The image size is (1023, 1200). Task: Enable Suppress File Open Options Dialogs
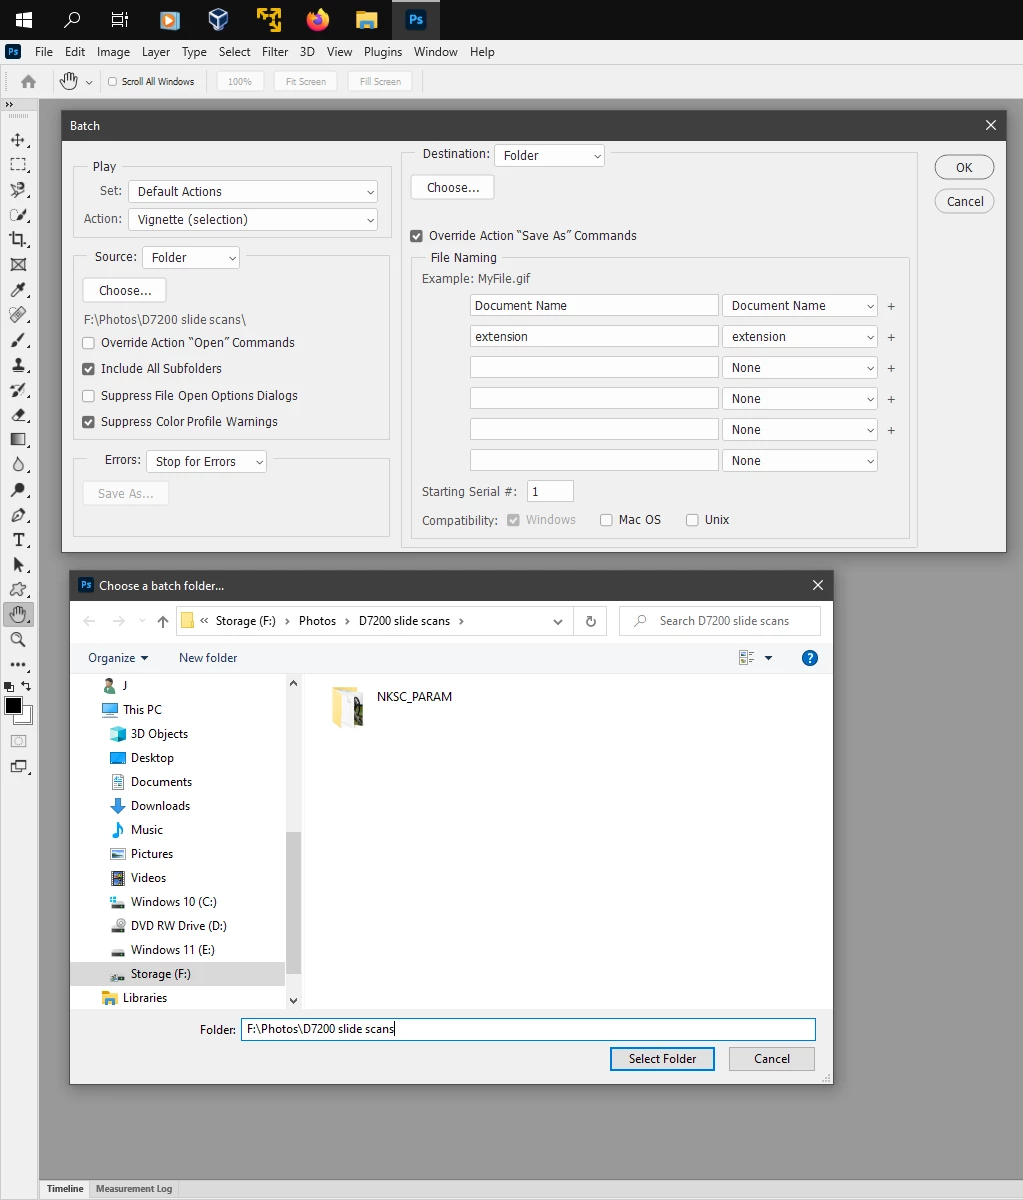(89, 396)
